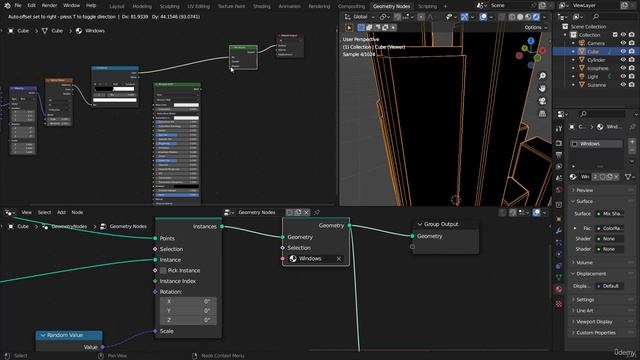The image size is (640, 360).
Task: Click the zoom magnifier icon in the 3D viewport
Action: (x=542, y=76)
